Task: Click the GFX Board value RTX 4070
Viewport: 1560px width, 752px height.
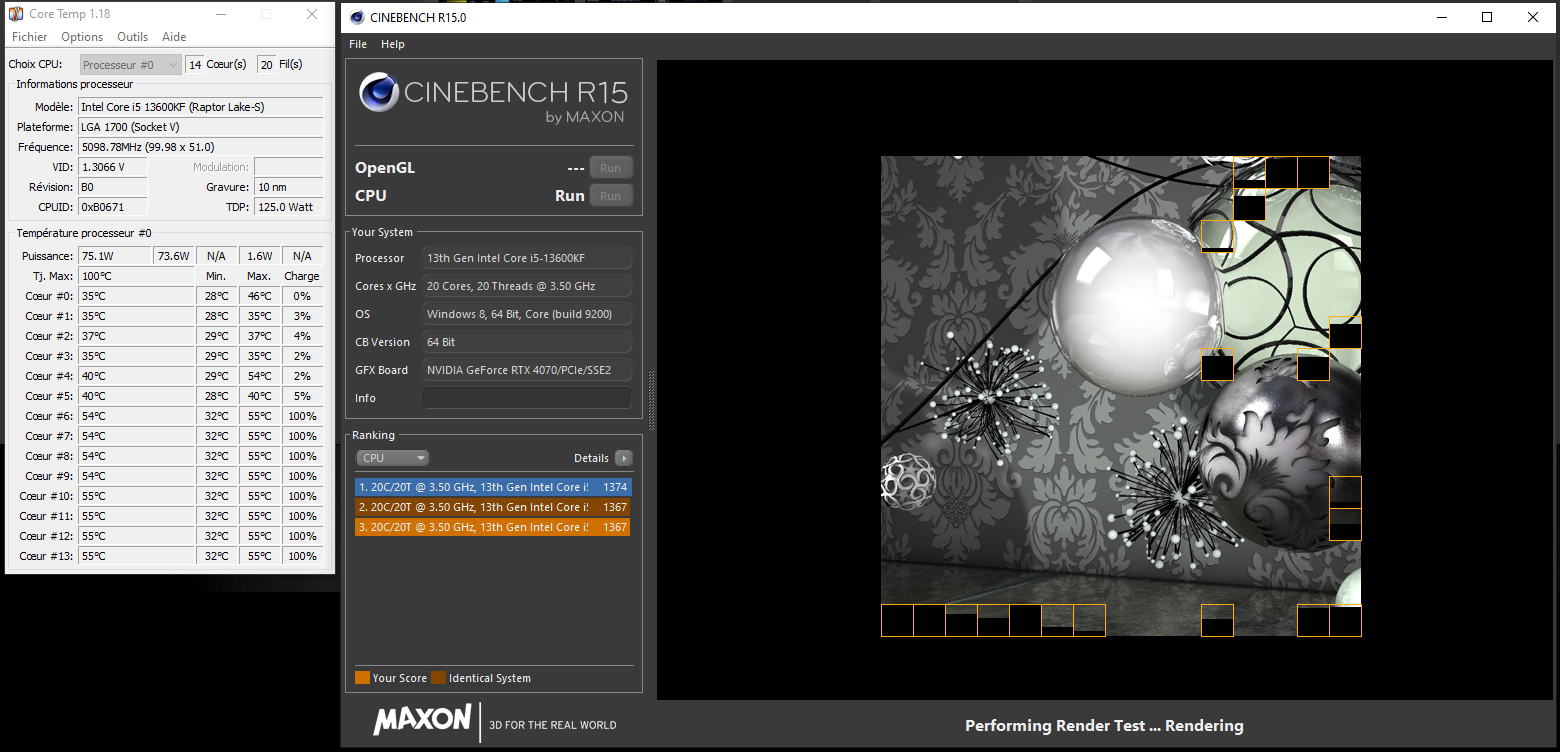Action: tap(527, 370)
